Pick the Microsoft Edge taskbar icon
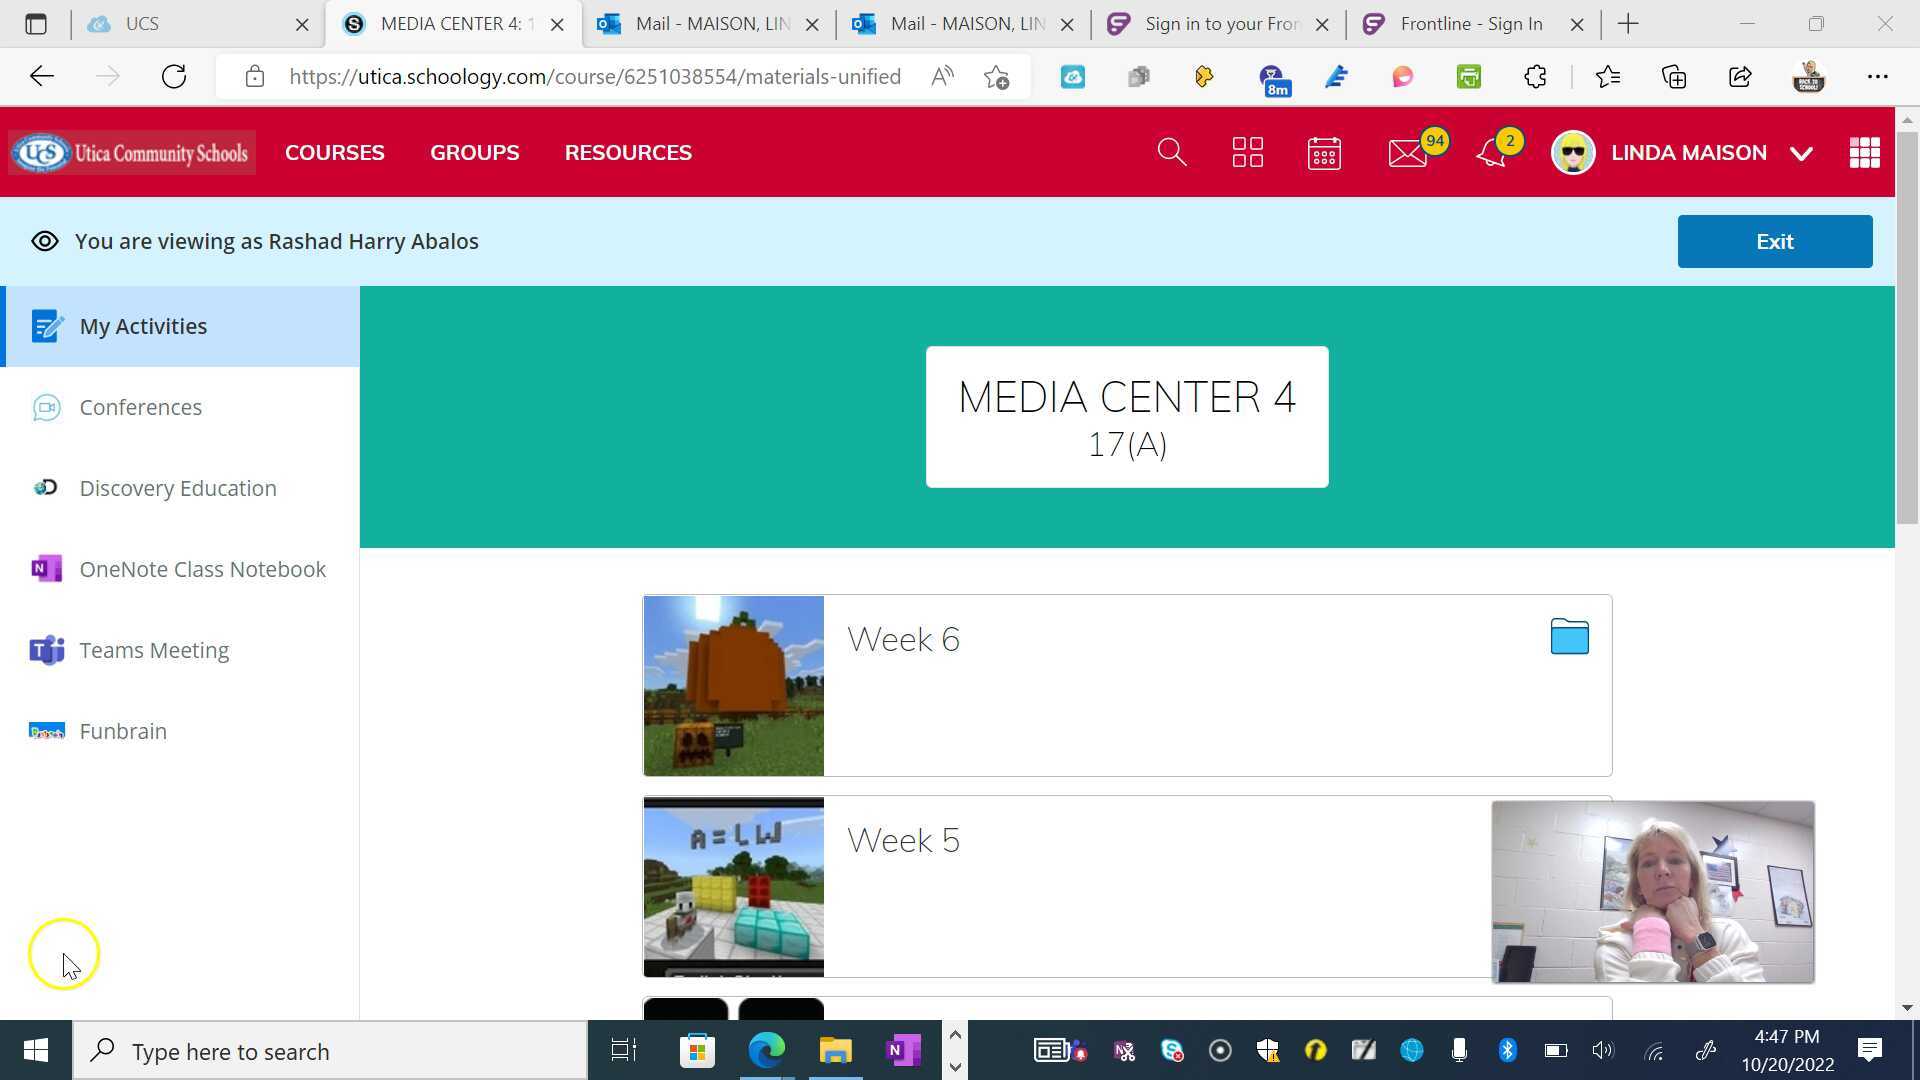Viewport: 1920px width, 1080px height. tap(766, 1050)
